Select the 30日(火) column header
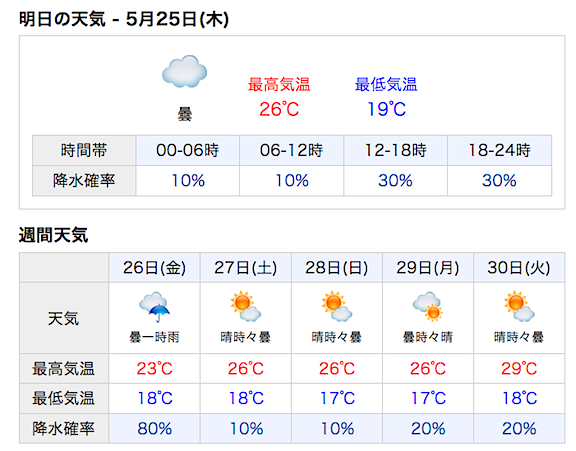This screenshot has width=576, height=451. (x=519, y=268)
